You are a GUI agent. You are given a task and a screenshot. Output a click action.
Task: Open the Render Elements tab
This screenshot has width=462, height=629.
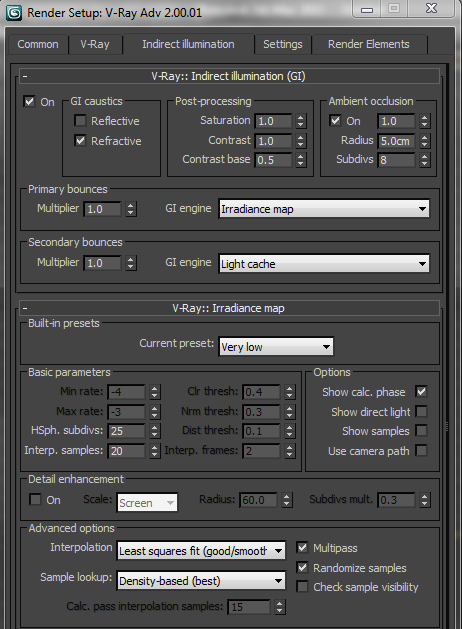(x=369, y=44)
